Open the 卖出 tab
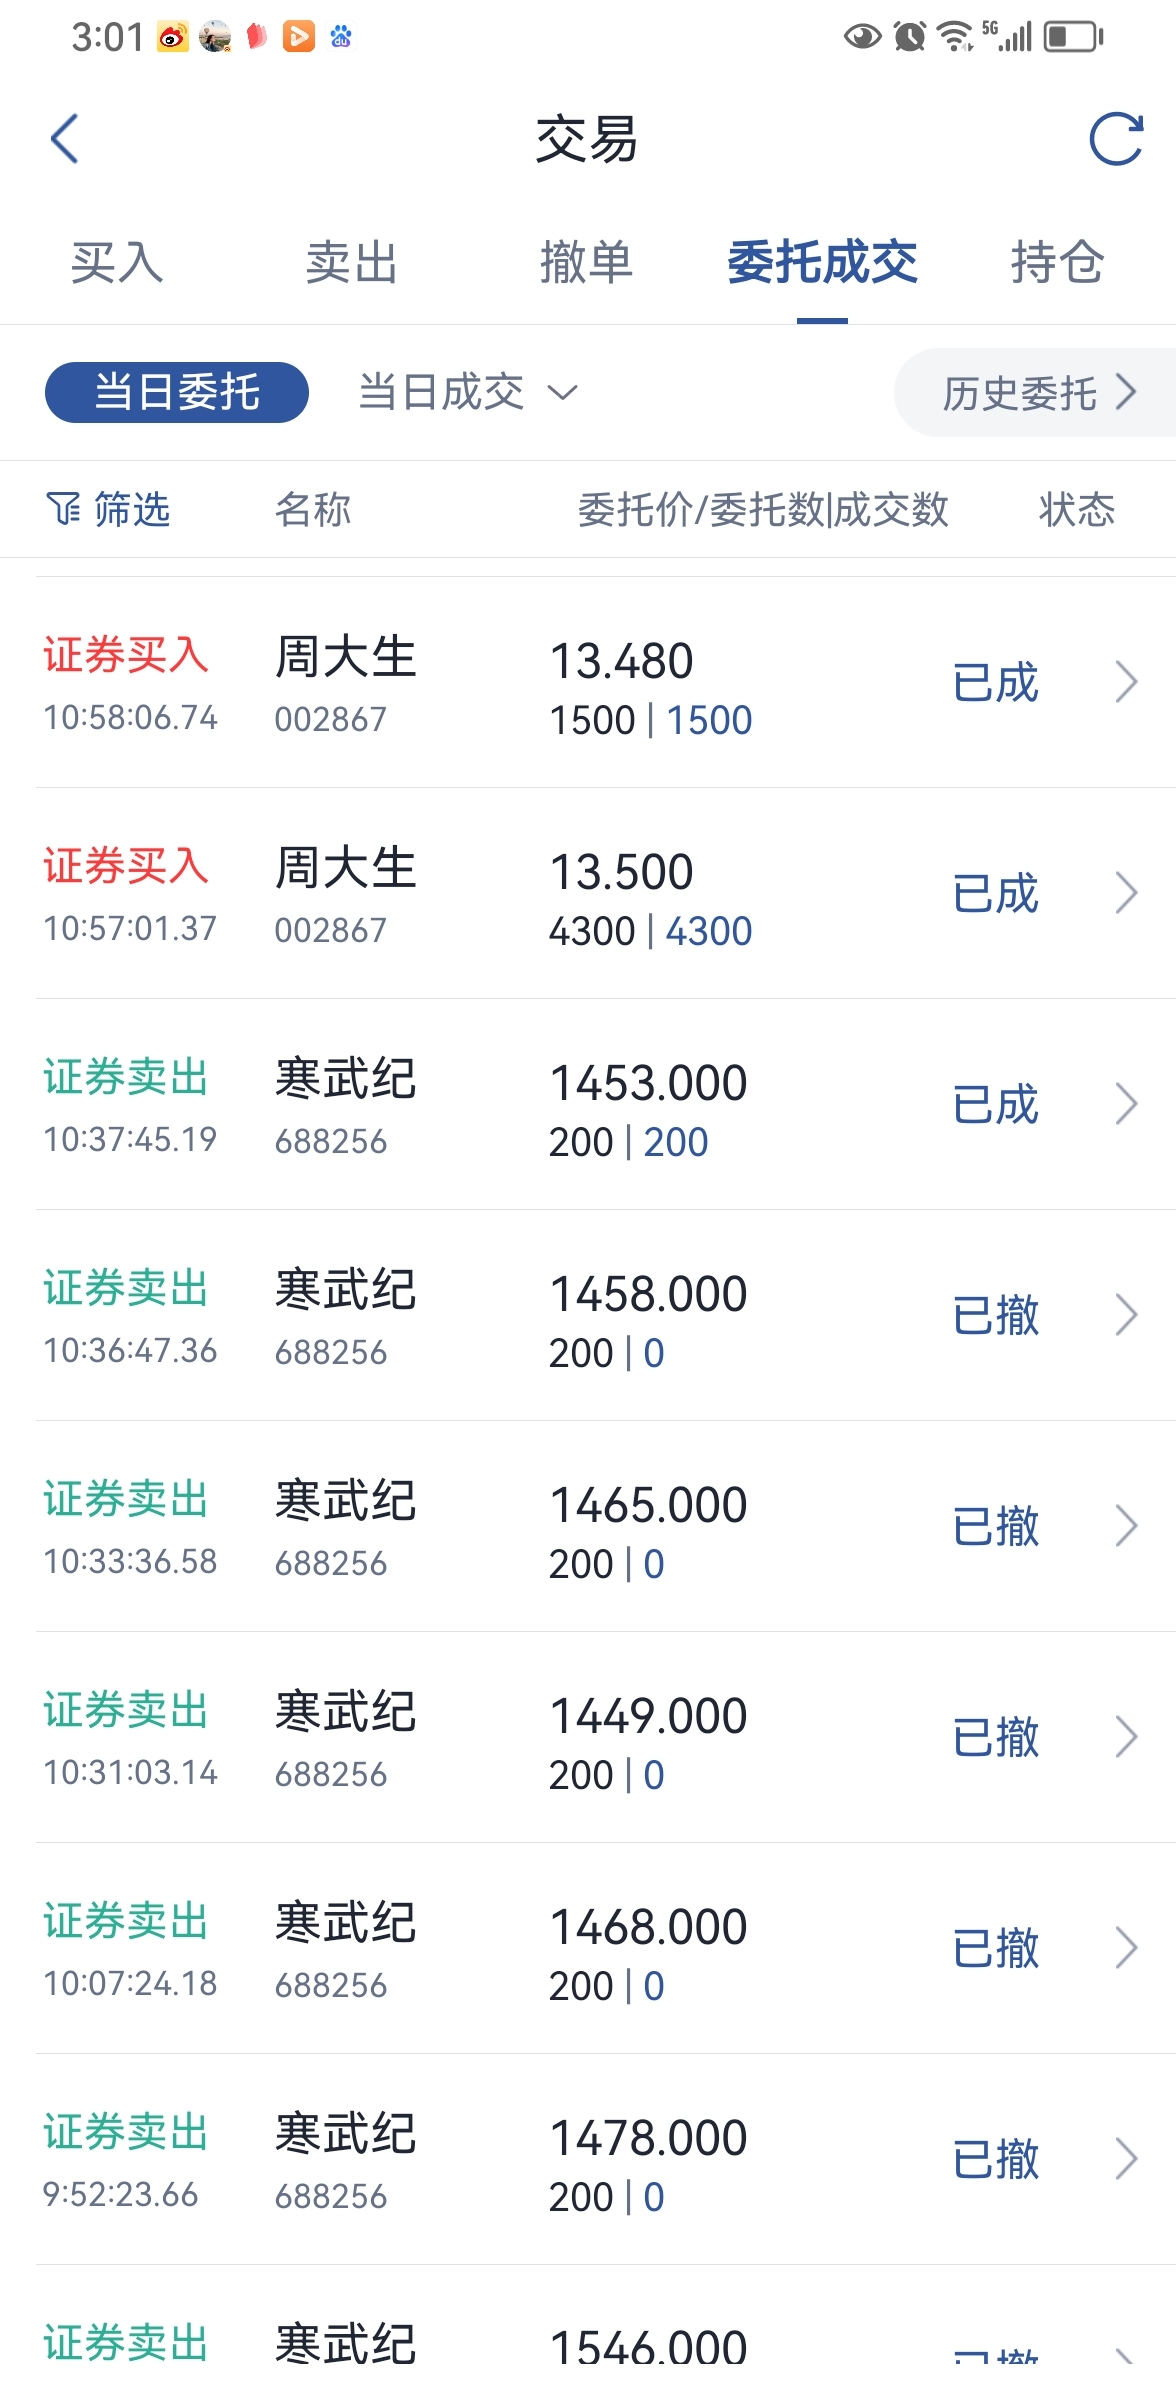1176x2400 pixels. coord(352,263)
